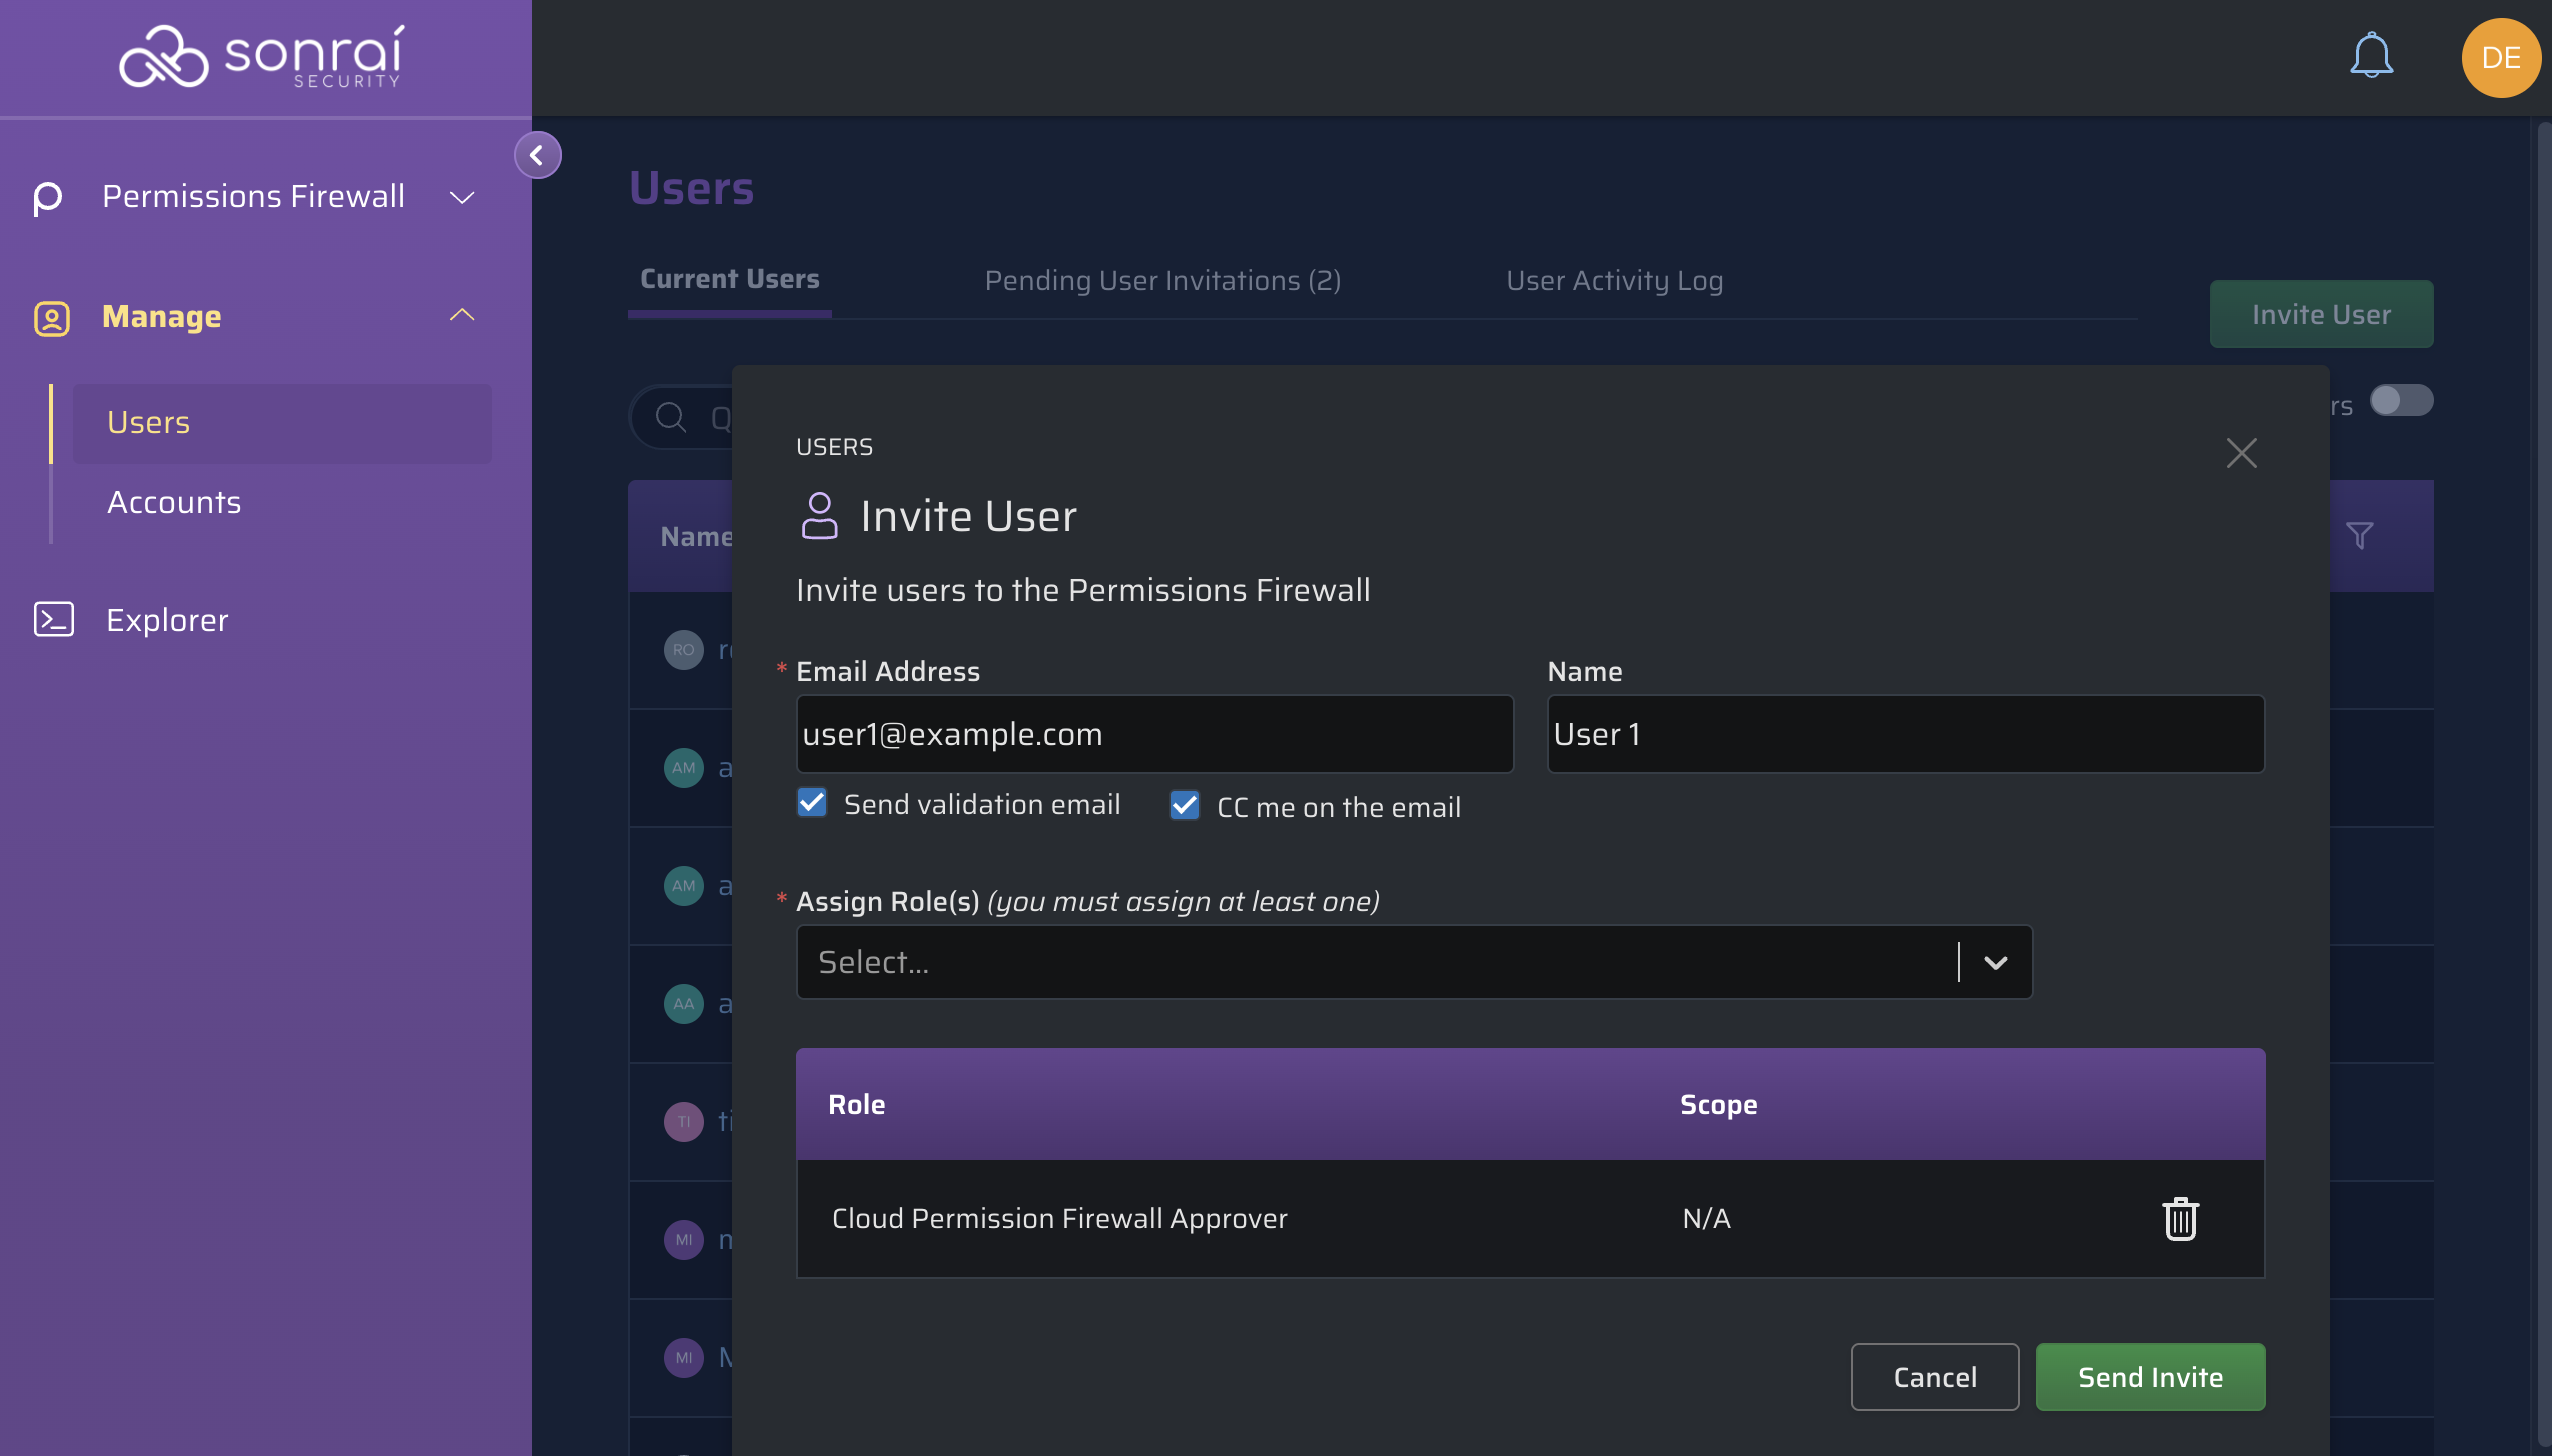2552x1456 pixels.
Task: Click the user icon beside Invite User title
Action: (819, 515)
